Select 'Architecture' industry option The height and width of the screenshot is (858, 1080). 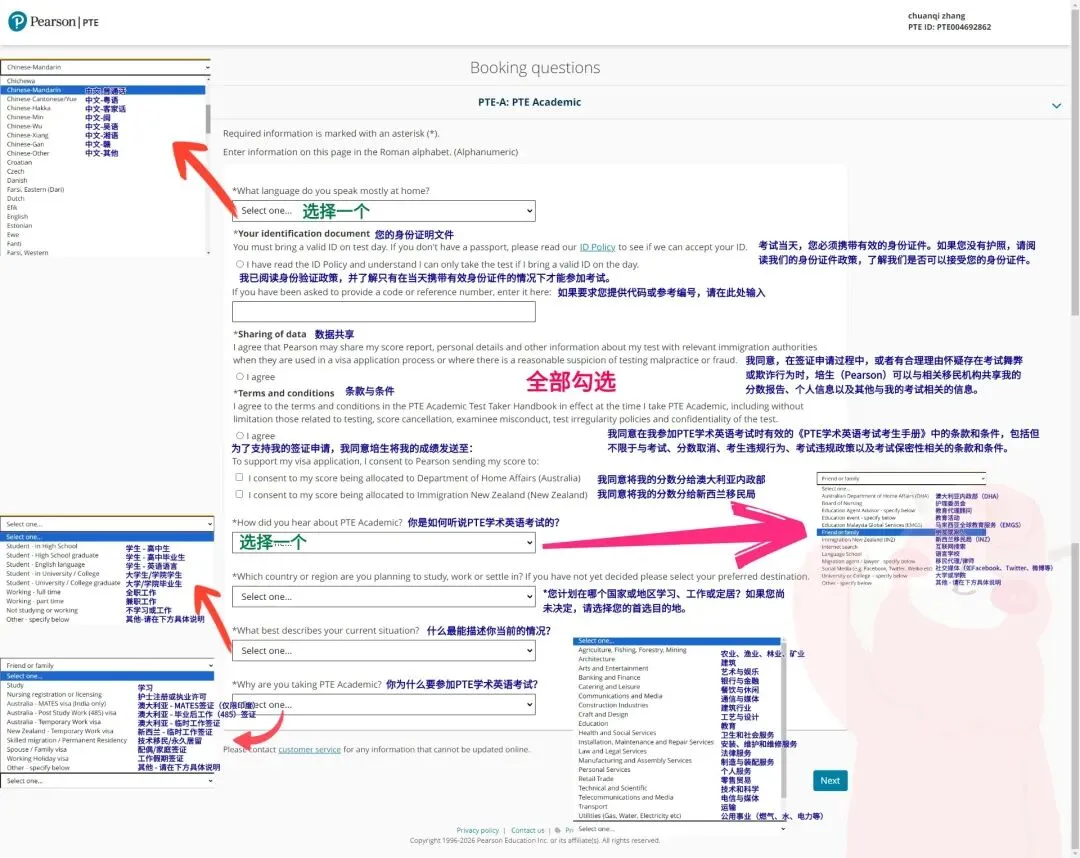coord(596,659)
